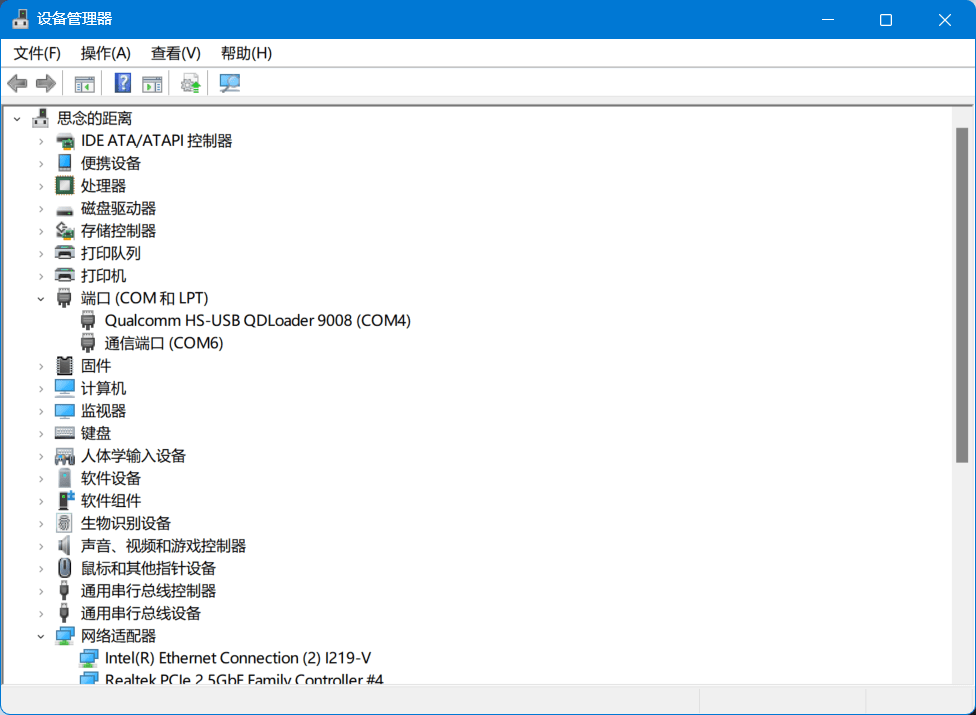Viewport: 976px width, 715px height.
Task: Expand the 磁盘驱动器 category
Action: [41, 208]
